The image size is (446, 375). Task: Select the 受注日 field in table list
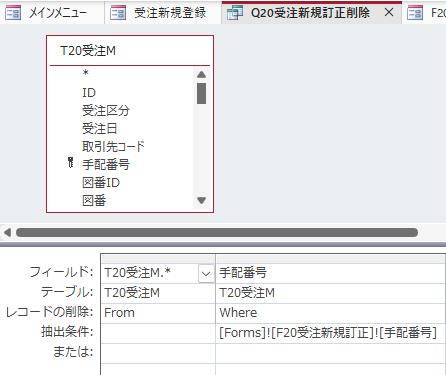99,128
